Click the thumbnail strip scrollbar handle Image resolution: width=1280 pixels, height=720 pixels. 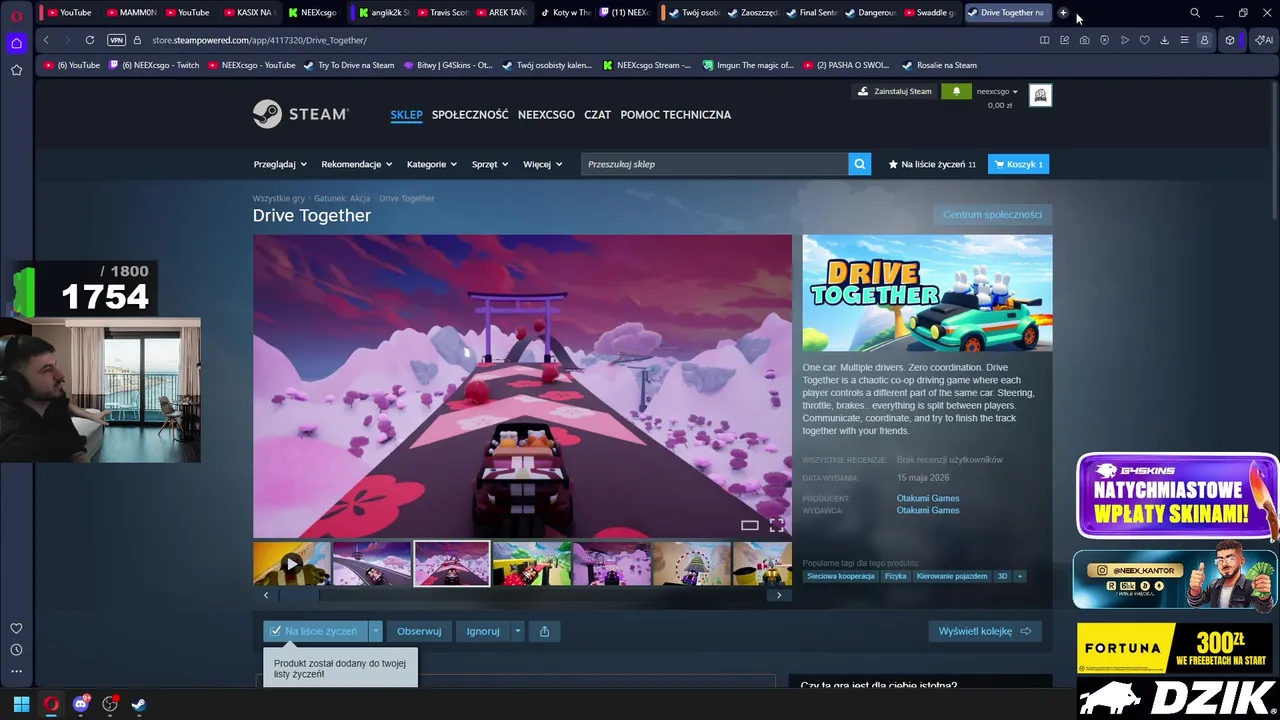click(299, 595)
